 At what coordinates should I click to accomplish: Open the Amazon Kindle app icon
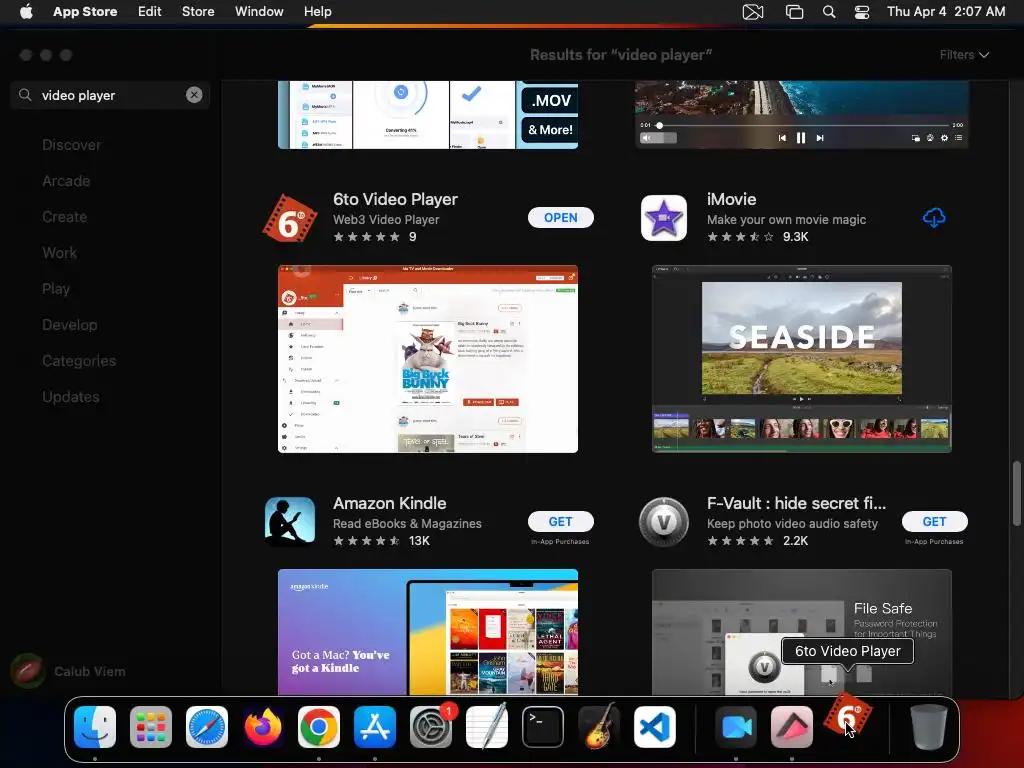click(x=290, y=522)
